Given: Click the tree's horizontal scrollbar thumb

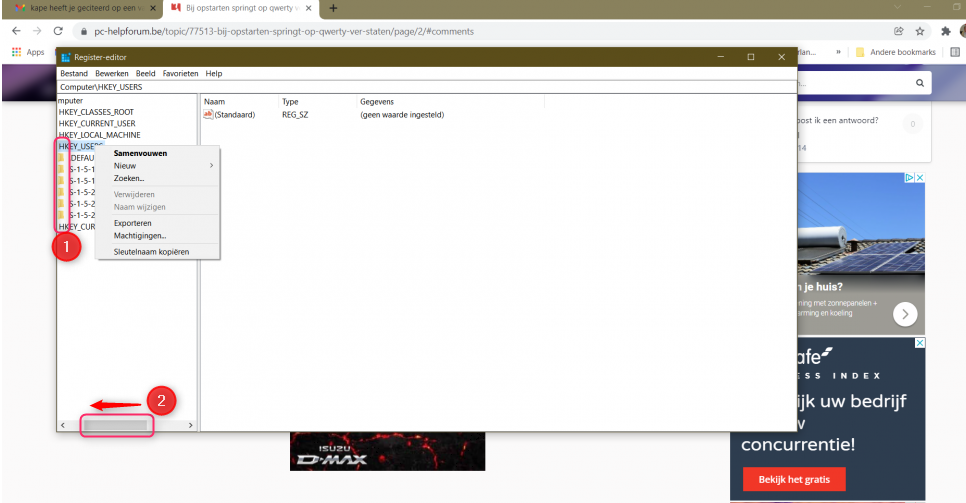Looking at the screenshot, I should (x=115, y=425).
